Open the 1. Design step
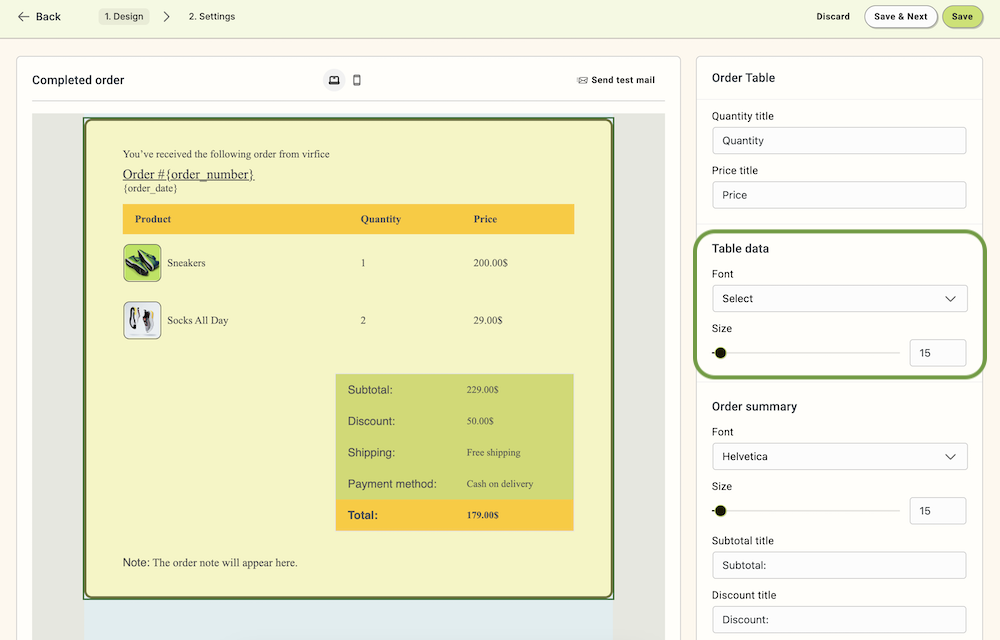 pos(124,17)
